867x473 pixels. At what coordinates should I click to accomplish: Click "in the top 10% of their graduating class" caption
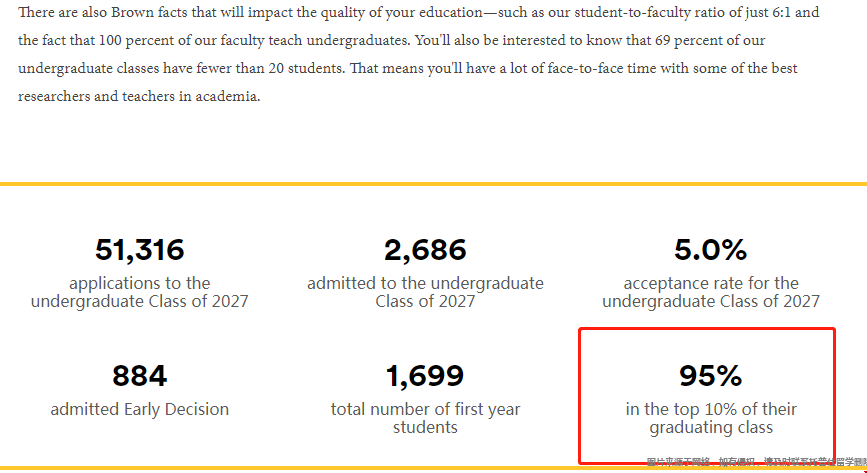[x=711, y=418]
